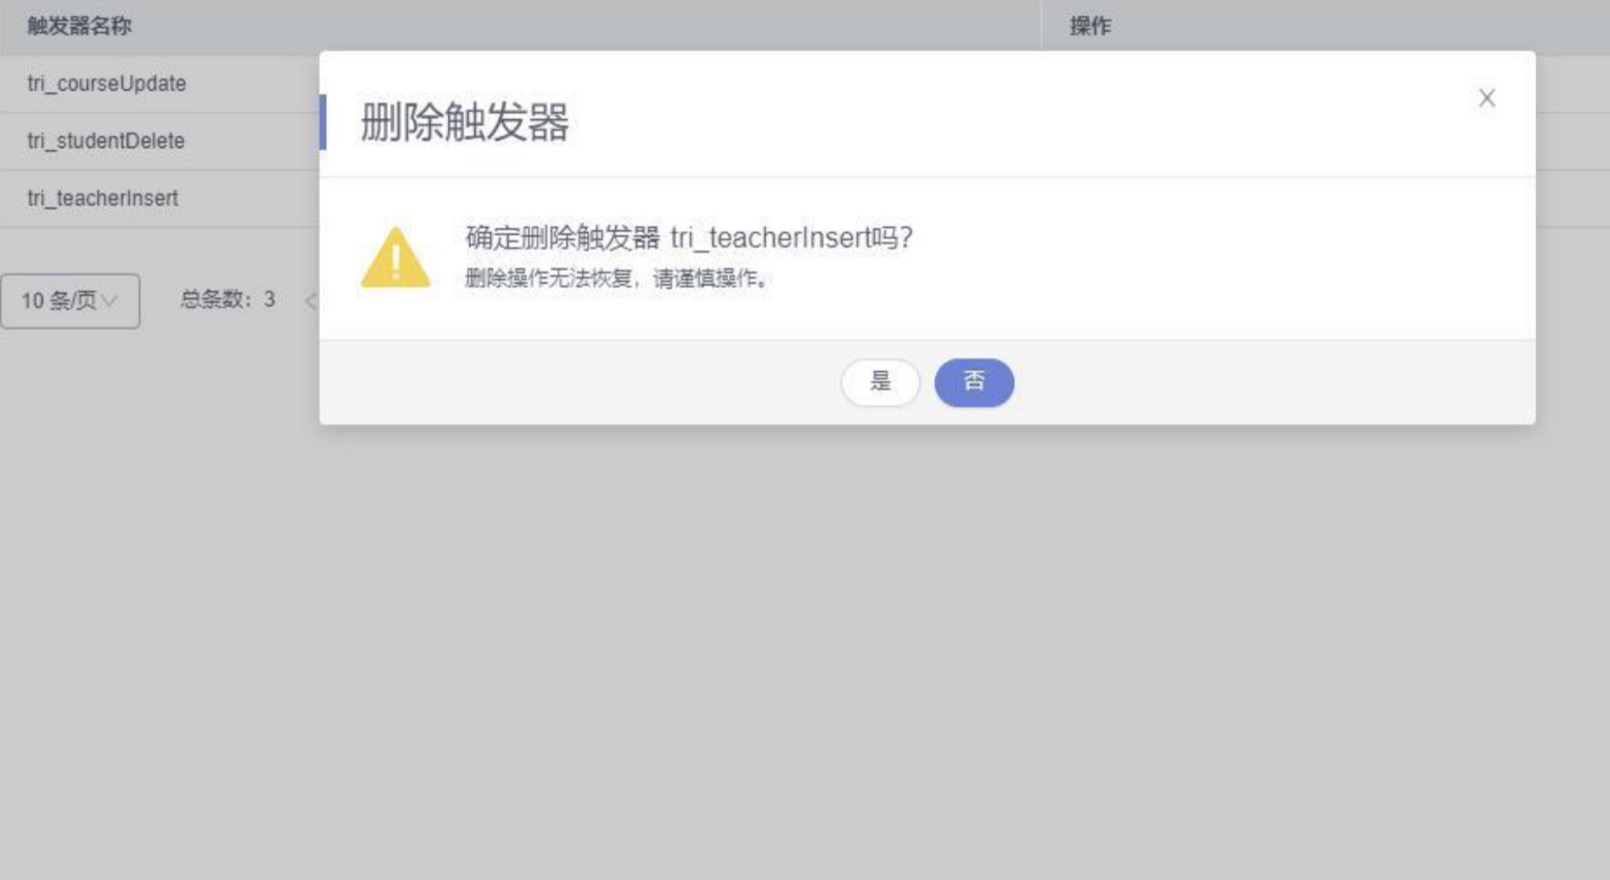The image size is (1610, 880).
Task: Click the 触发器名称 column header
Action: [x=79, y=26]
